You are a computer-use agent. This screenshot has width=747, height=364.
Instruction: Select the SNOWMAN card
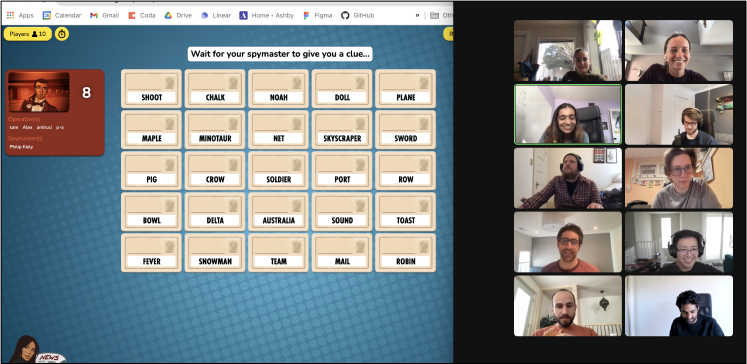pyautogui.click(x=215, y=253)
